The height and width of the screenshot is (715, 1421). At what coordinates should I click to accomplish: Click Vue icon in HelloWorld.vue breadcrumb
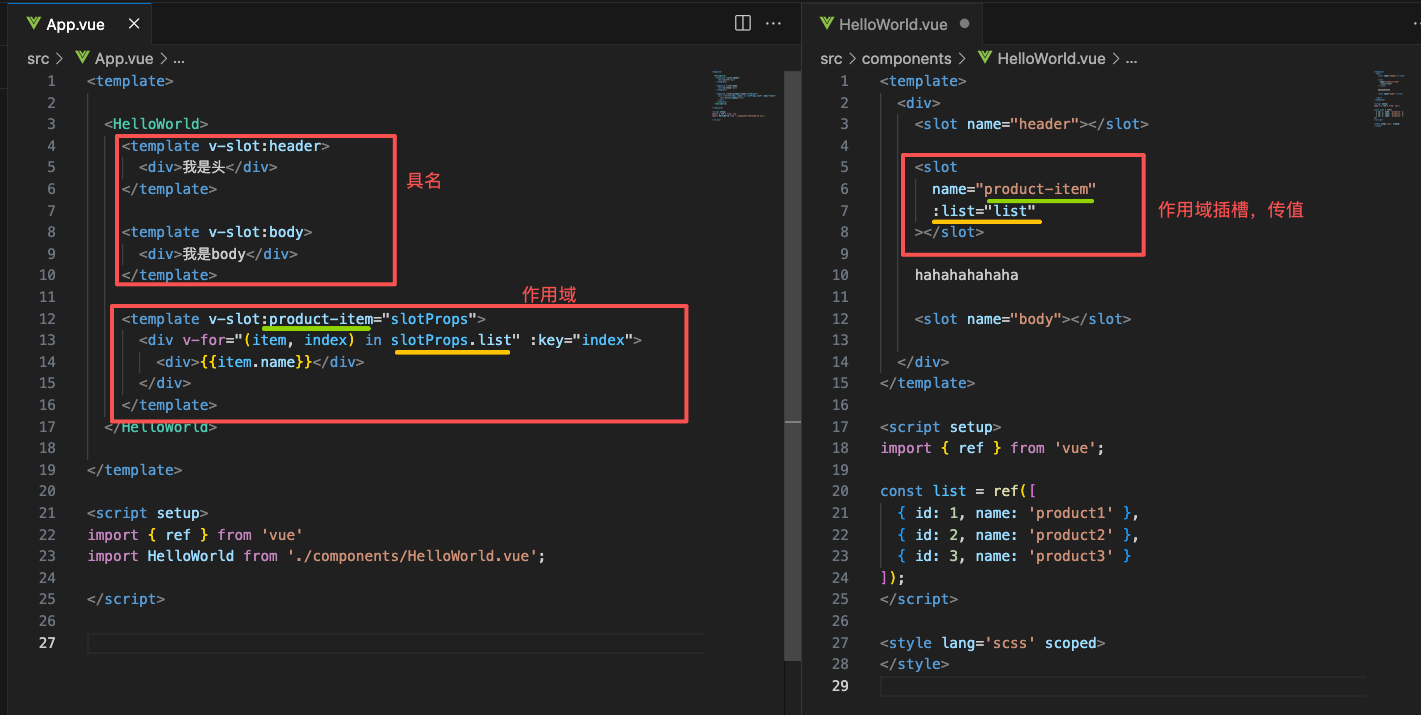point(985,59)
